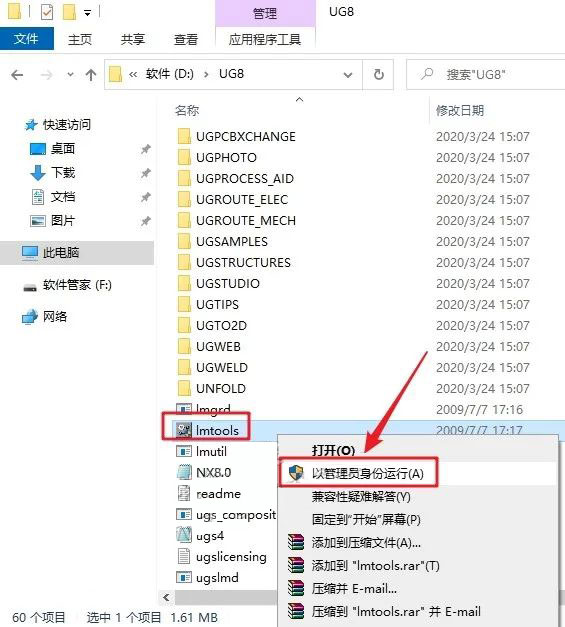565x627 pixels.
Task: Open the quick access toolbar customize dropdown
Action: point(87,13)
